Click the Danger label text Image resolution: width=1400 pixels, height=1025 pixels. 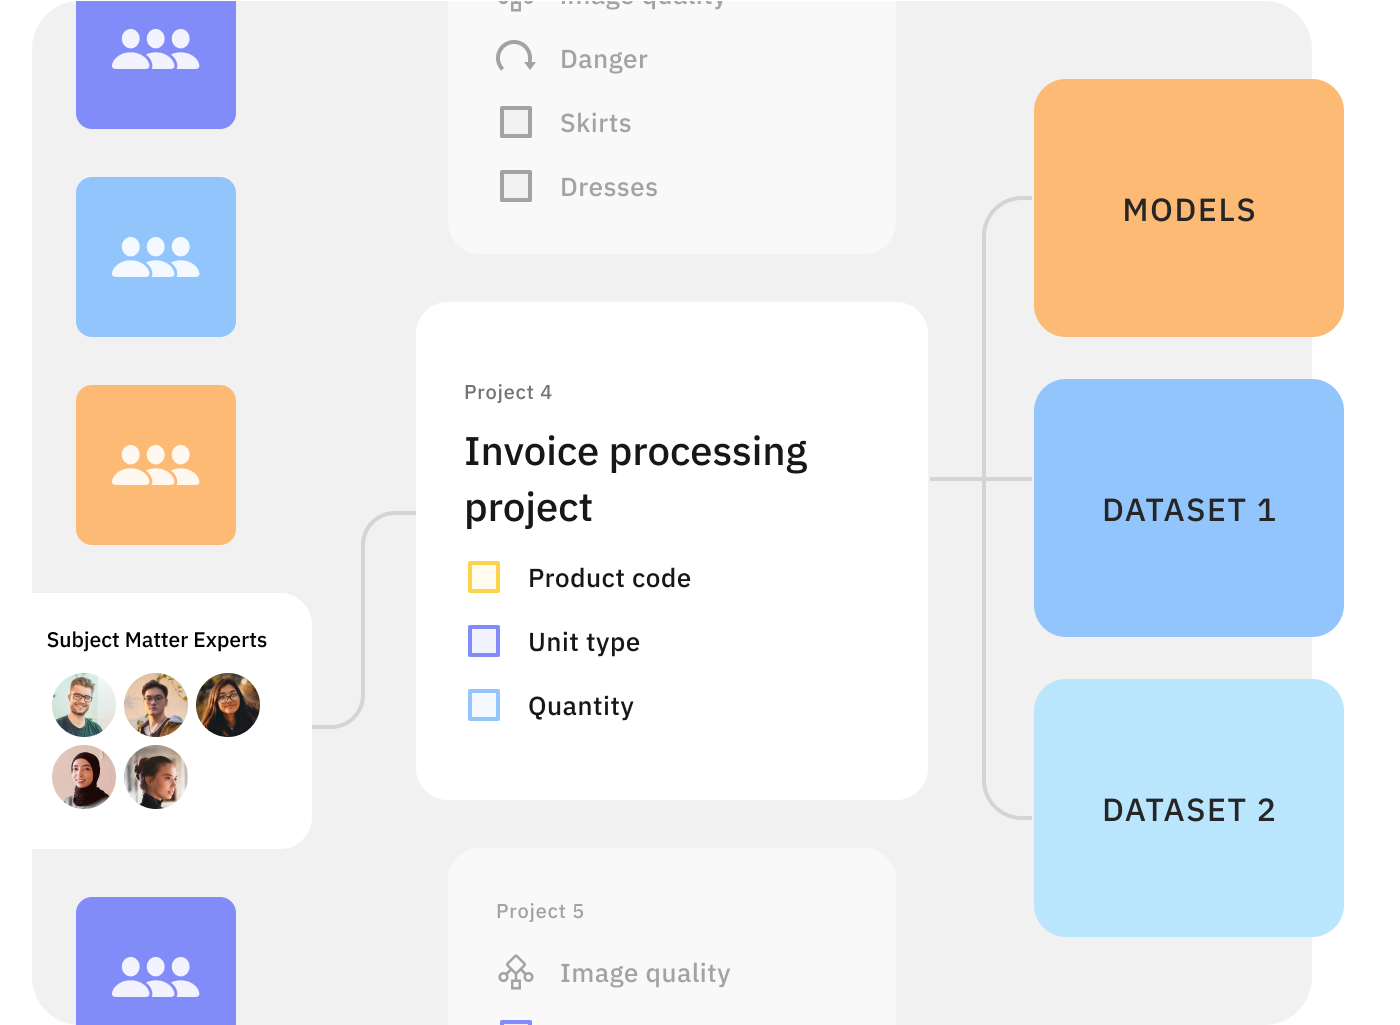604,59
